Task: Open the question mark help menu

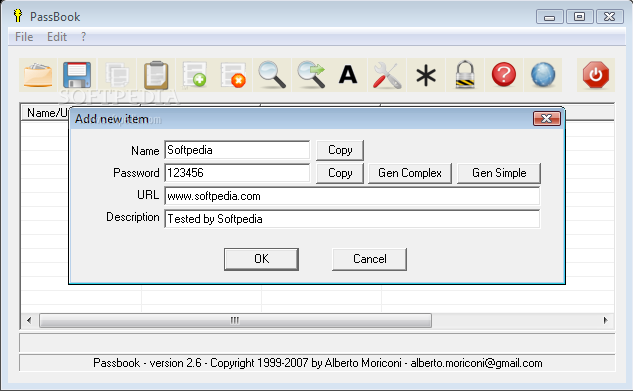Action: click(83, 37)
